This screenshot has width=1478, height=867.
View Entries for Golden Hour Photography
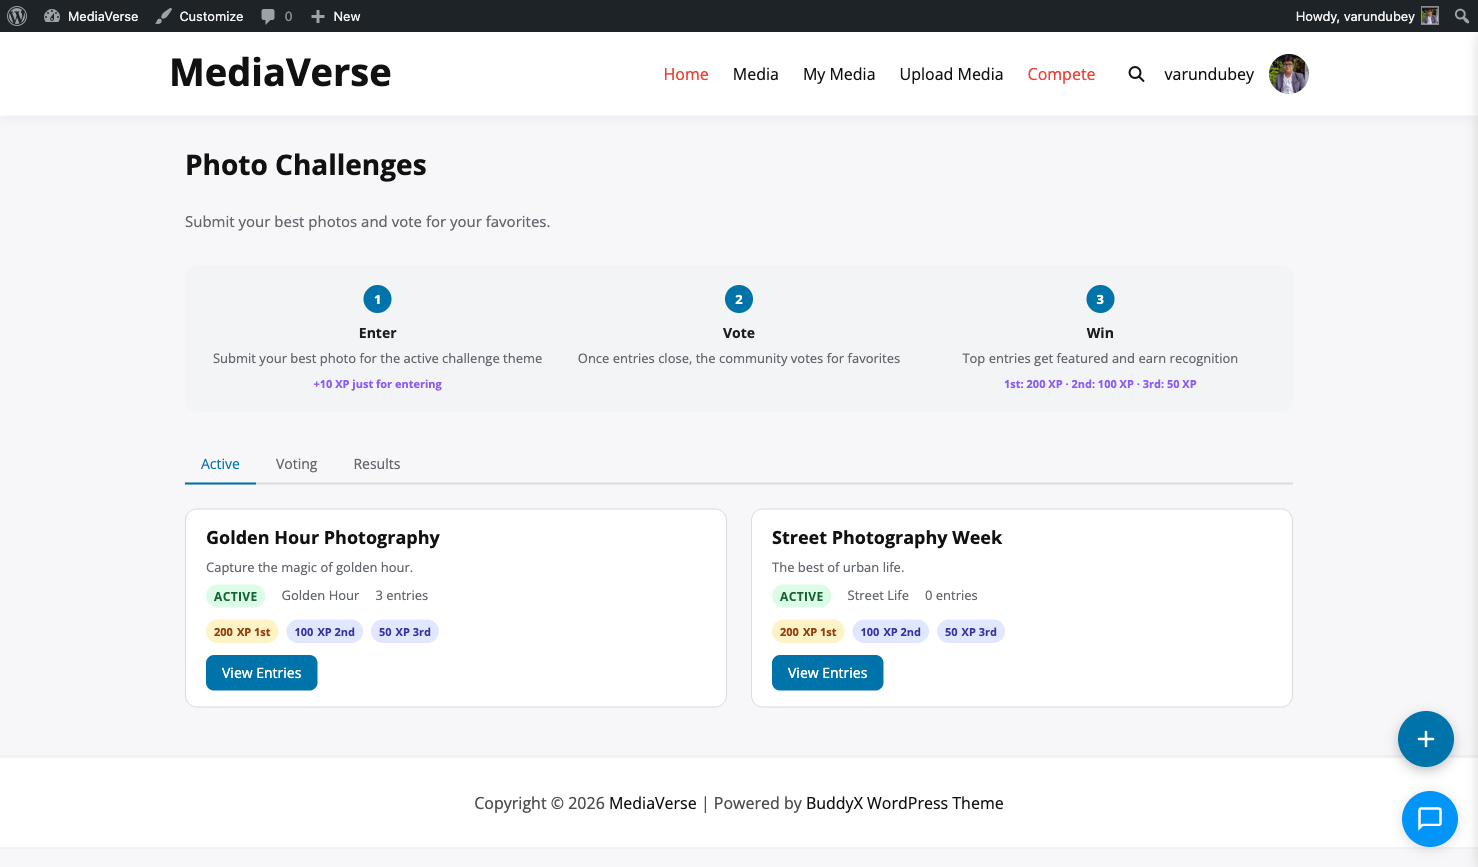(261, 672)
